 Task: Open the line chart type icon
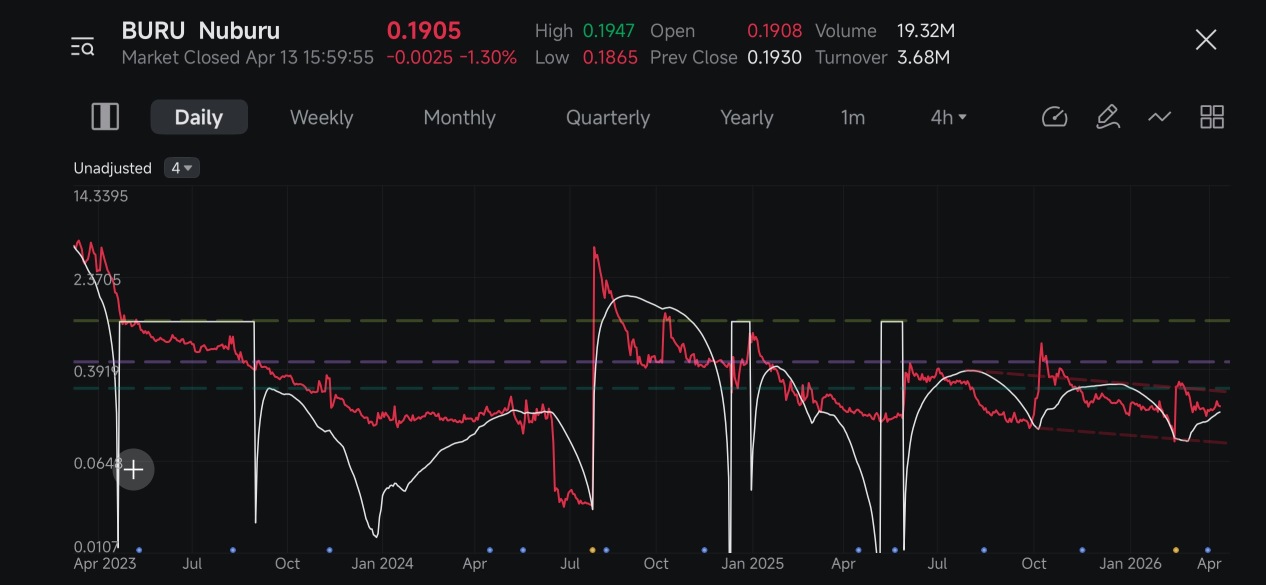coord(1159,117)
